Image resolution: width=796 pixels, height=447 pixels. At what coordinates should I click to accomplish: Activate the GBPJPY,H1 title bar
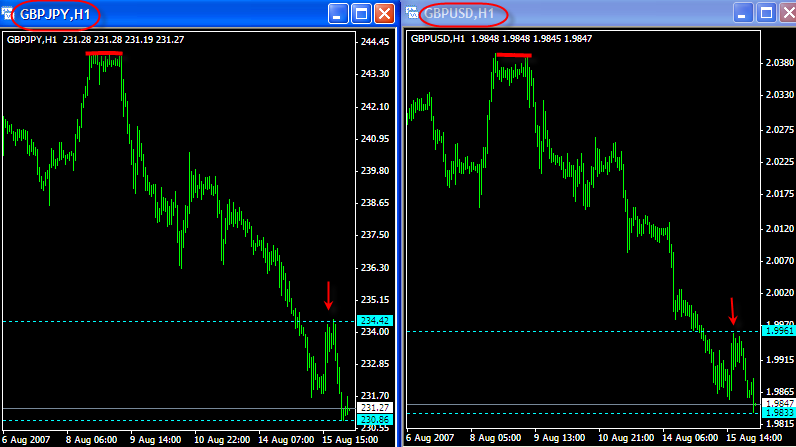tap(200, 14)
